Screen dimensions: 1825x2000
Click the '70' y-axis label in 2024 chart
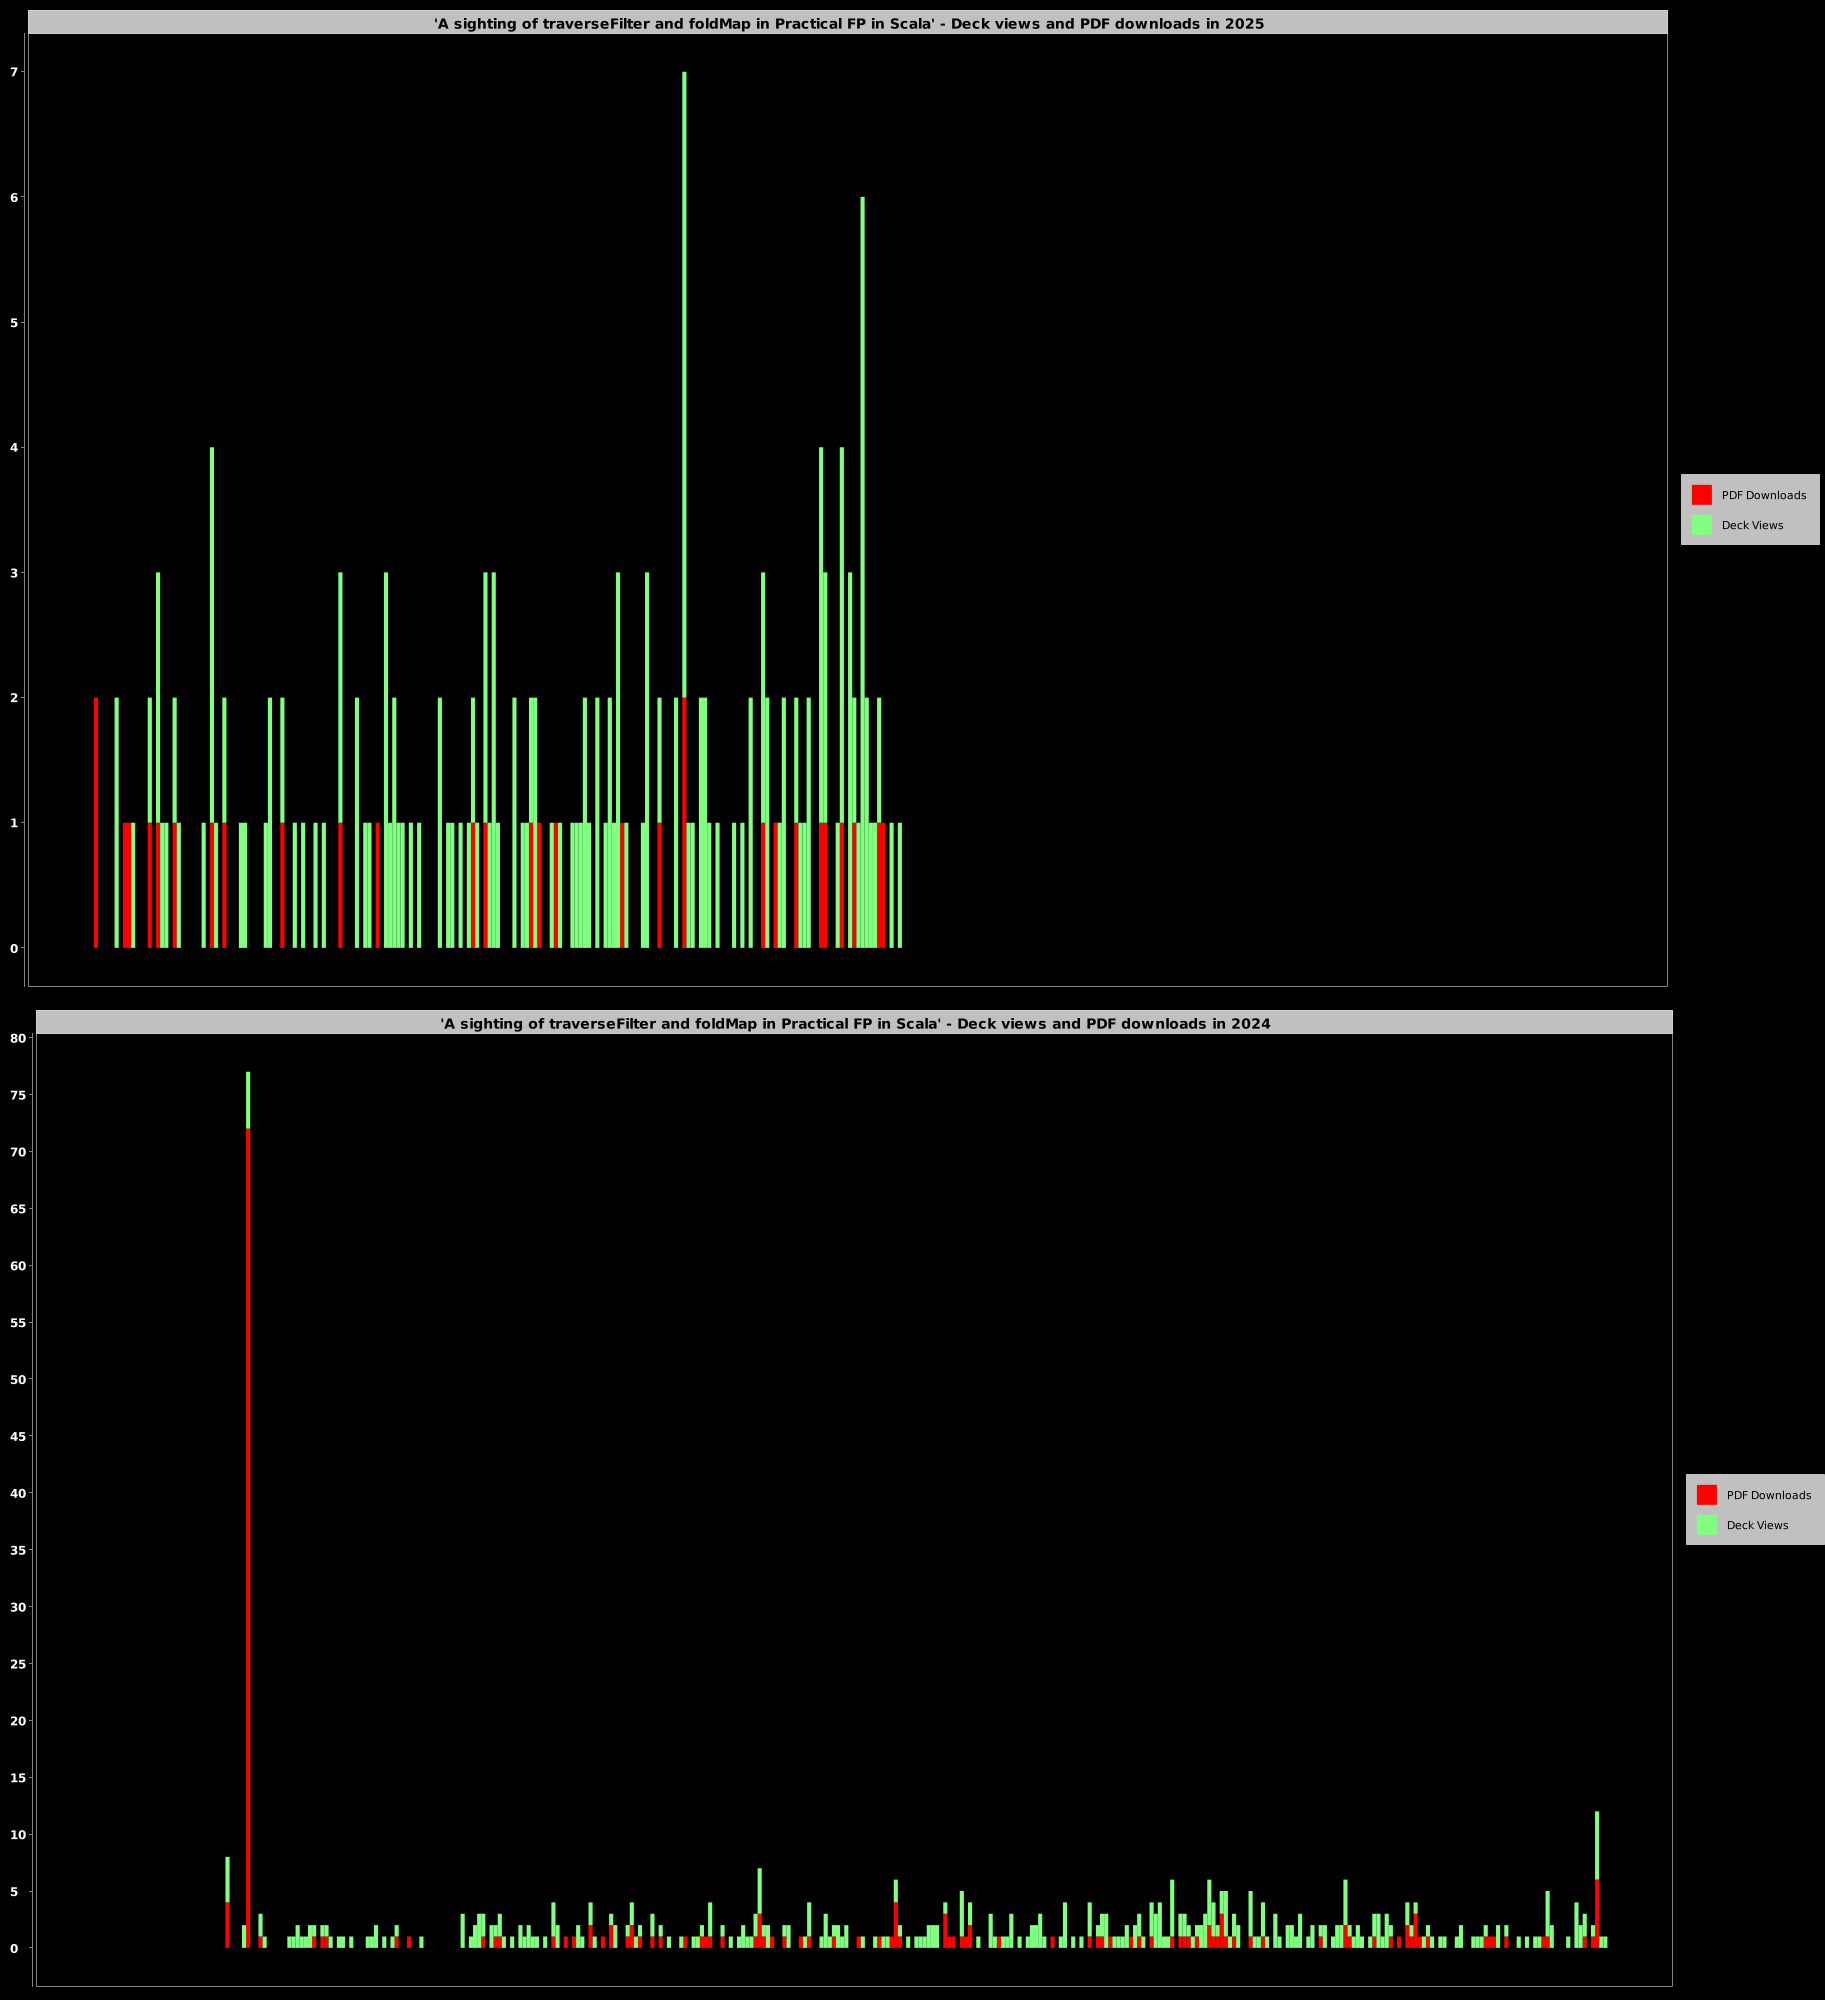click(18, 1152)
